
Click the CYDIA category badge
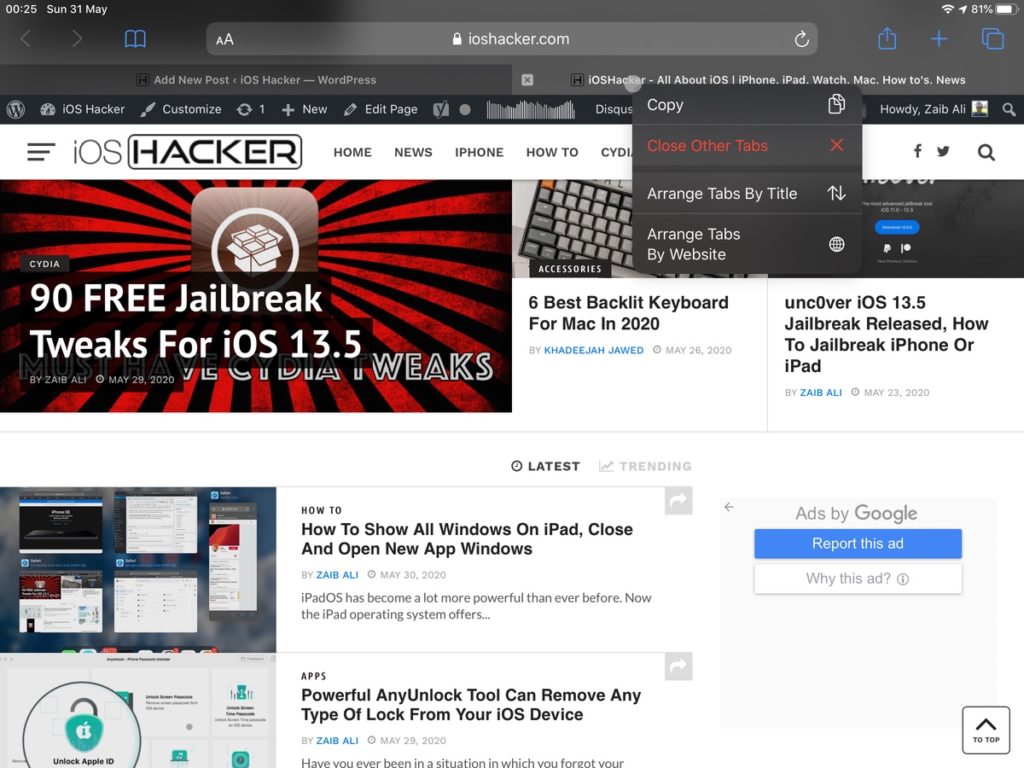[x=44, y=264]
